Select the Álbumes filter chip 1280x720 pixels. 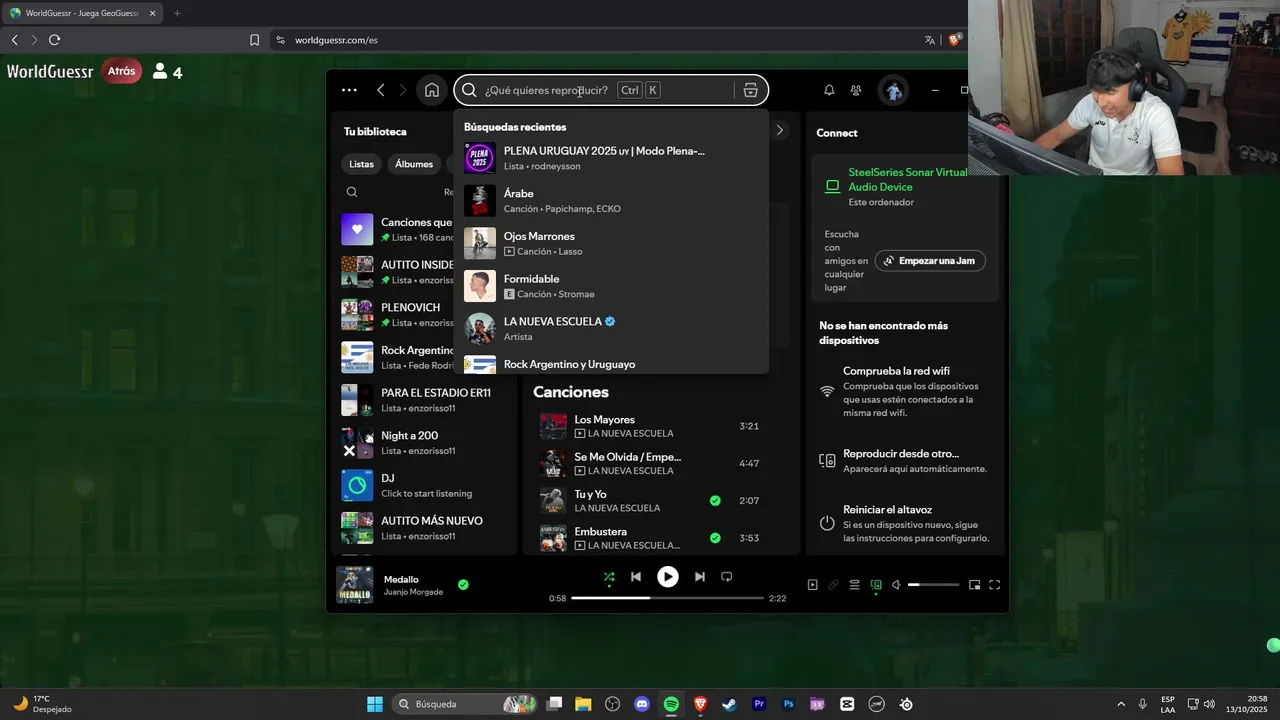(x=414, y=164)
